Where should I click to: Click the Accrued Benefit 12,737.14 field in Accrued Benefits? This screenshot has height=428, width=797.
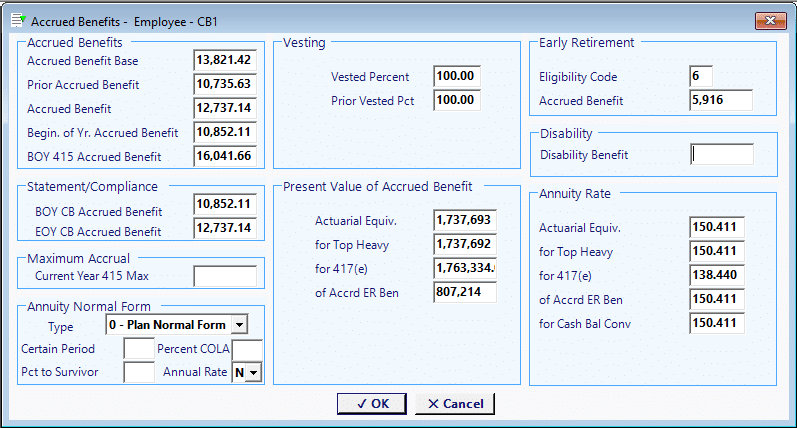[225, 108]
